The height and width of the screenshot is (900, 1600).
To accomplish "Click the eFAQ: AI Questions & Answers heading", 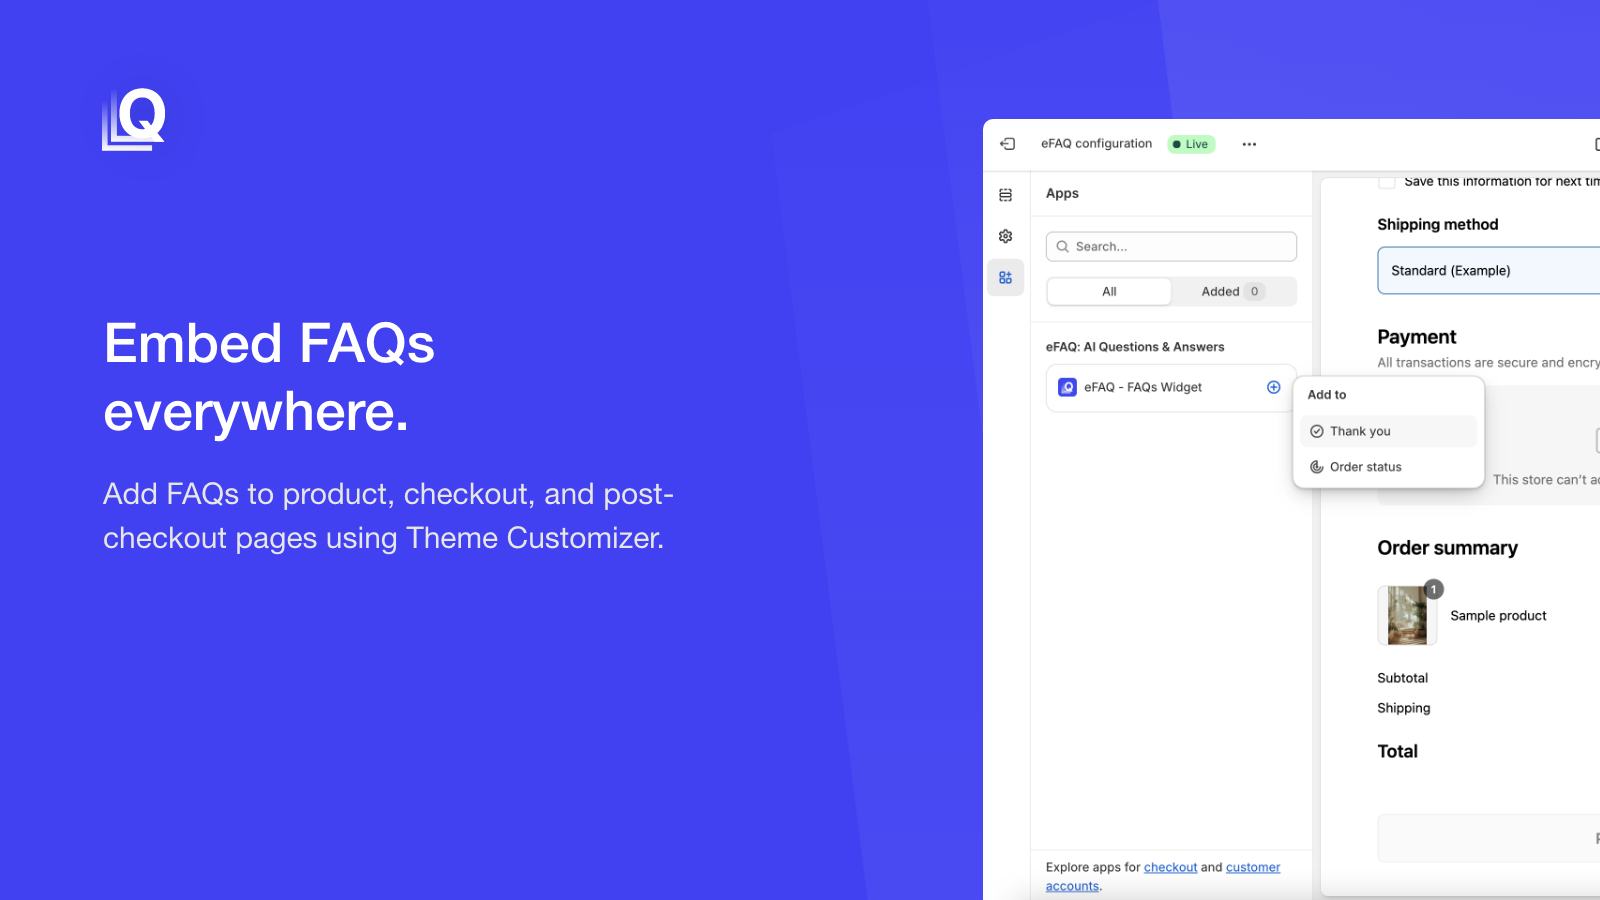I will pos(1135,347).
